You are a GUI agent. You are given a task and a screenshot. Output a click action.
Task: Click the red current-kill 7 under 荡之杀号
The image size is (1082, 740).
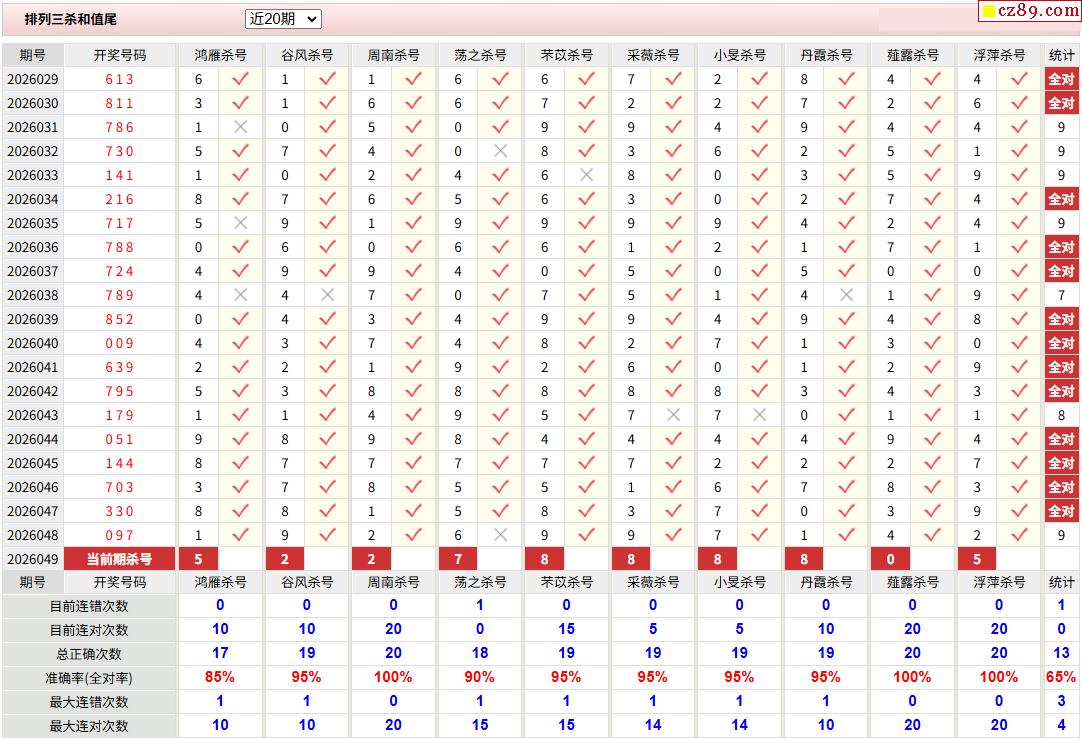pyautogui.click(x=458, y=559)
